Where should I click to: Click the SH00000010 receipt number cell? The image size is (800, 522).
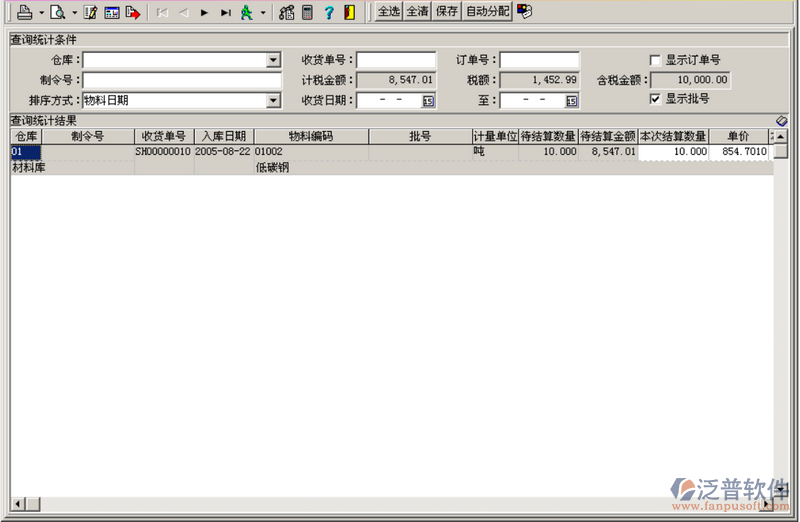[163, 152]
